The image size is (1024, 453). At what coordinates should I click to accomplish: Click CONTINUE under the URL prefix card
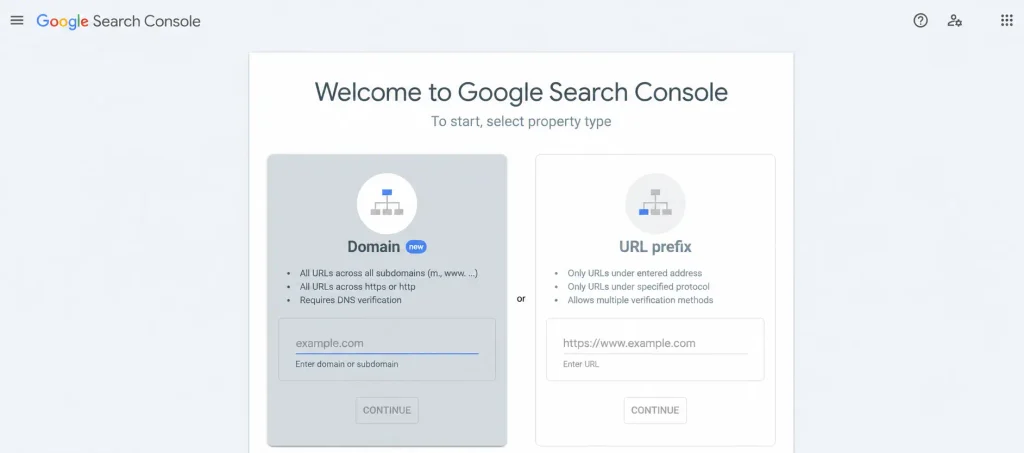point(655,411)
